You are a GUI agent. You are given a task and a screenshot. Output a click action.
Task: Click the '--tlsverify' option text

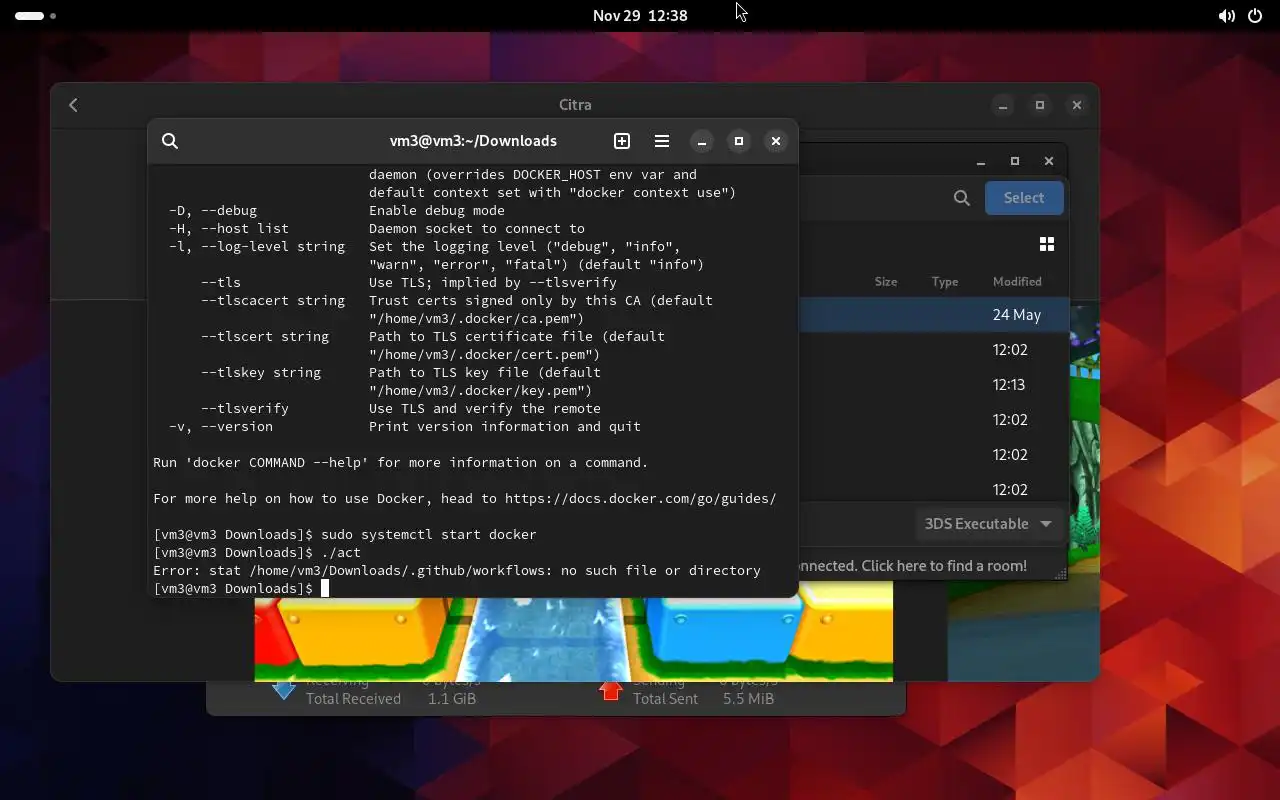coord(245,408)
